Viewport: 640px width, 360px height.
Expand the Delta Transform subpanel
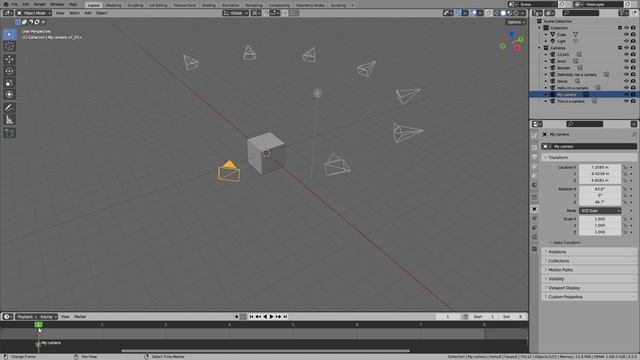(x=566, y=242)
